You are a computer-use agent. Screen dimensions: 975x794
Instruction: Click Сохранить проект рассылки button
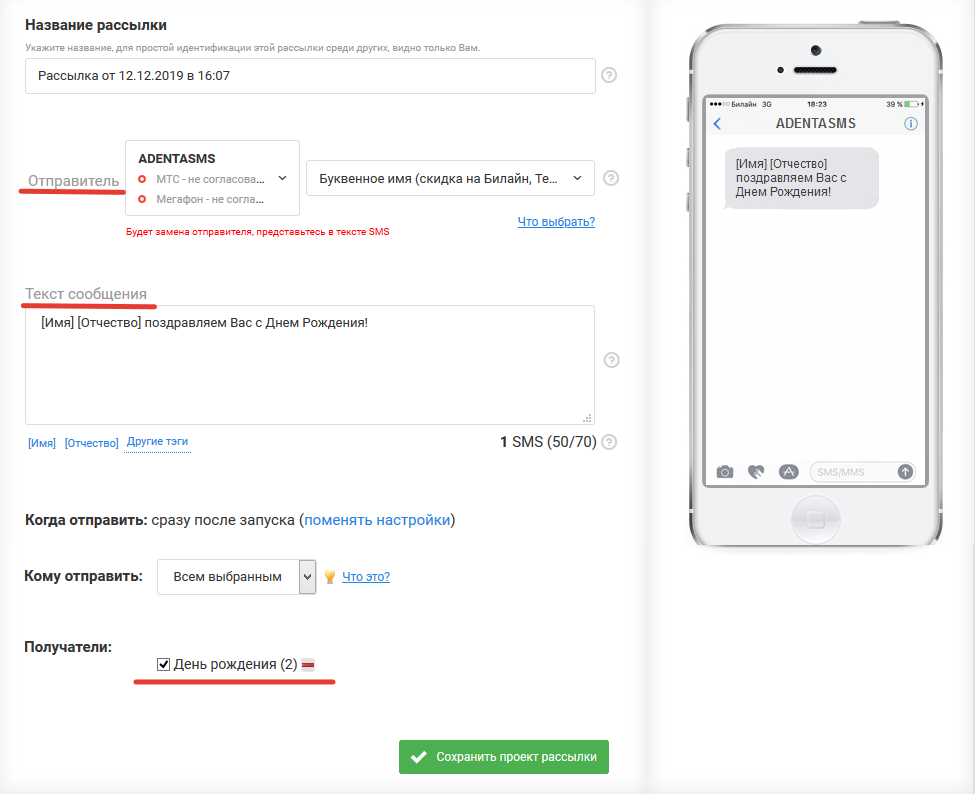[x=504, y=757]
